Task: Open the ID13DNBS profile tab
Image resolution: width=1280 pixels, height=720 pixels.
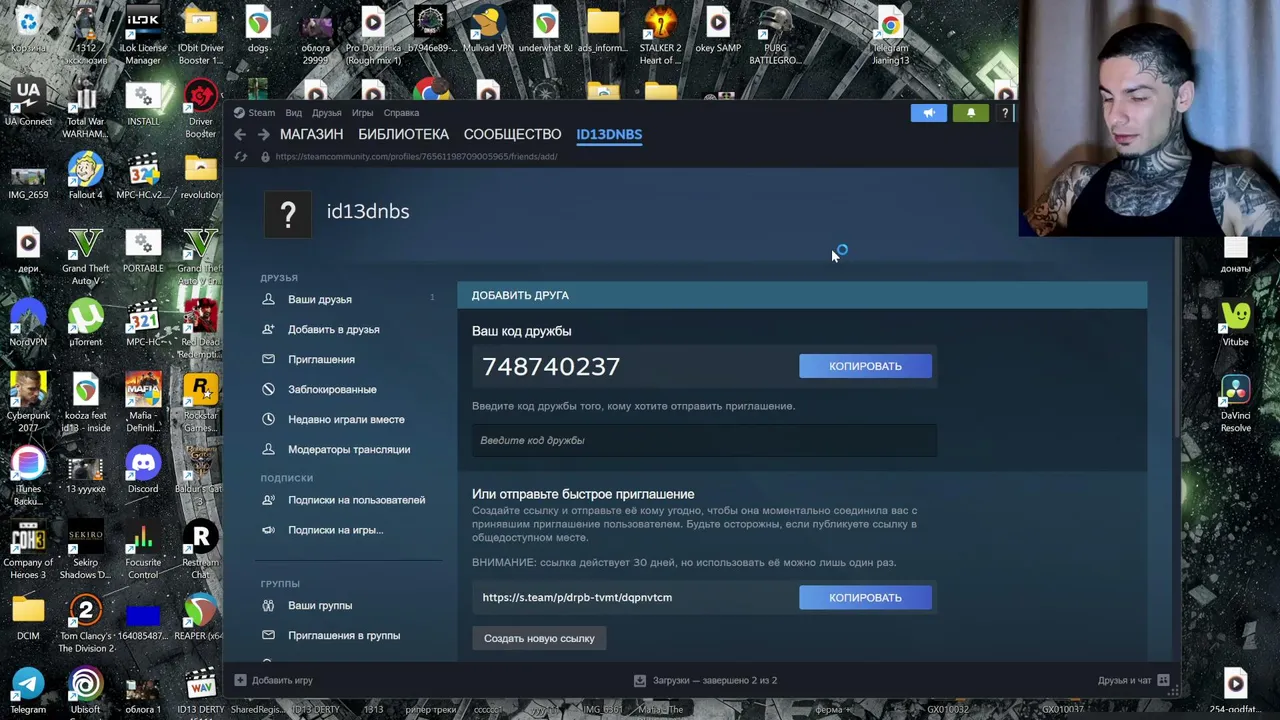Action: click(609, 134)
